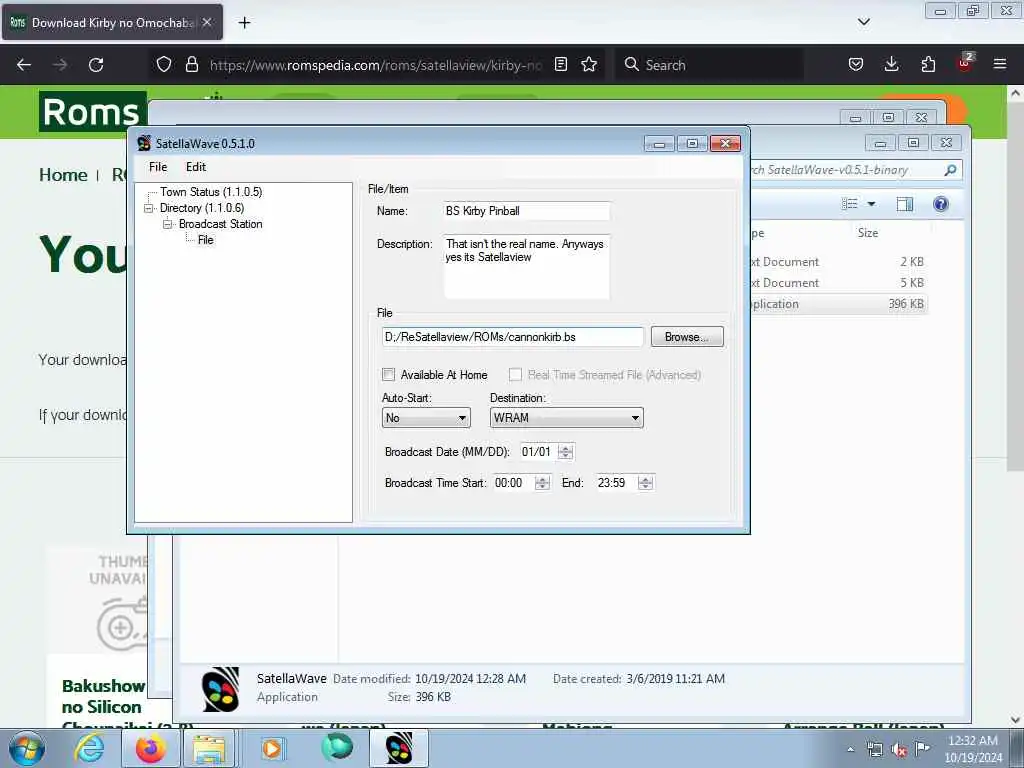Screen dimensions: 1024x768
Task: Select Town Status (1.1.0.5) in tree
Action: 211,192
